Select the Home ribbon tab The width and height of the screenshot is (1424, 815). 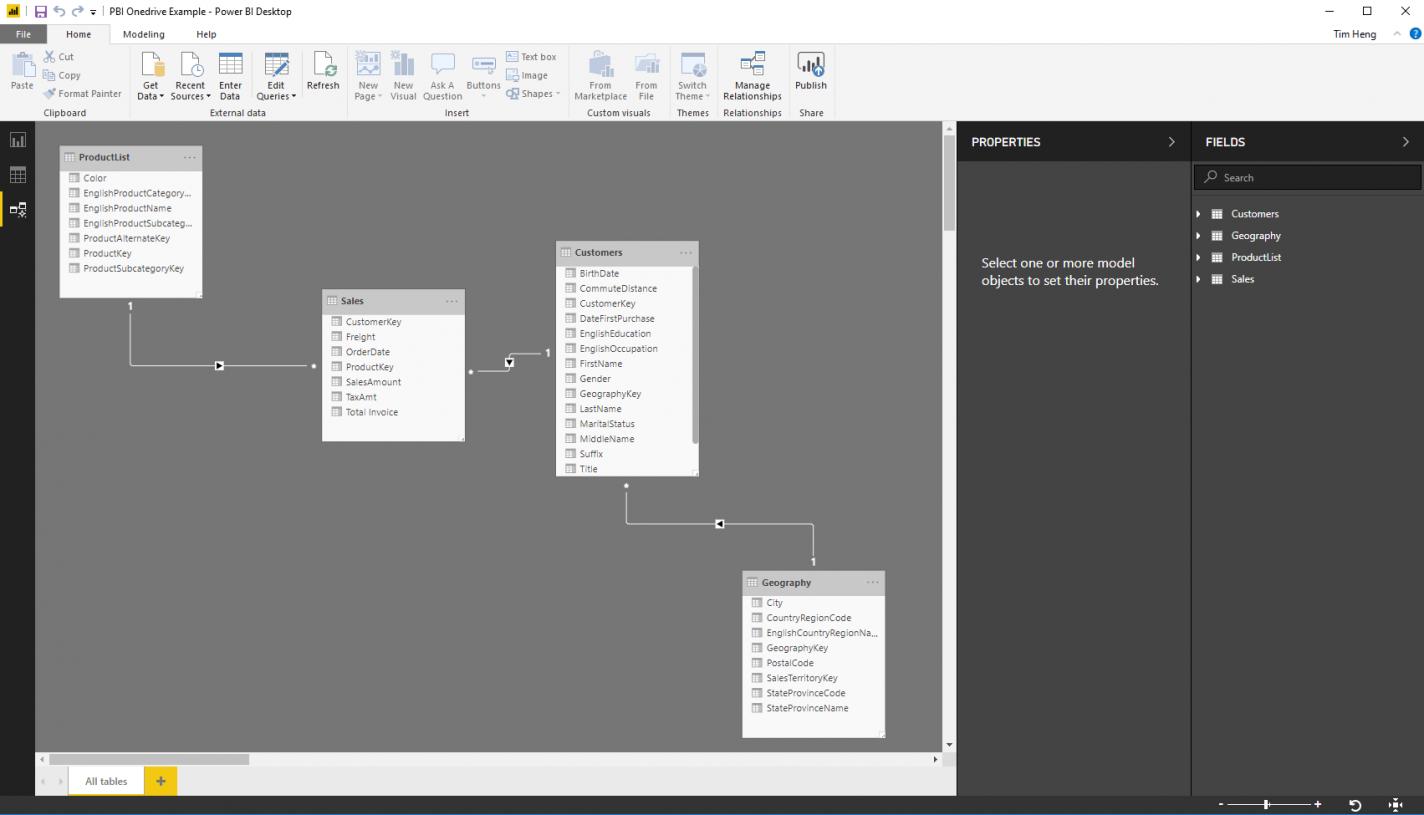pyautogui.click(x=78, y=34)
